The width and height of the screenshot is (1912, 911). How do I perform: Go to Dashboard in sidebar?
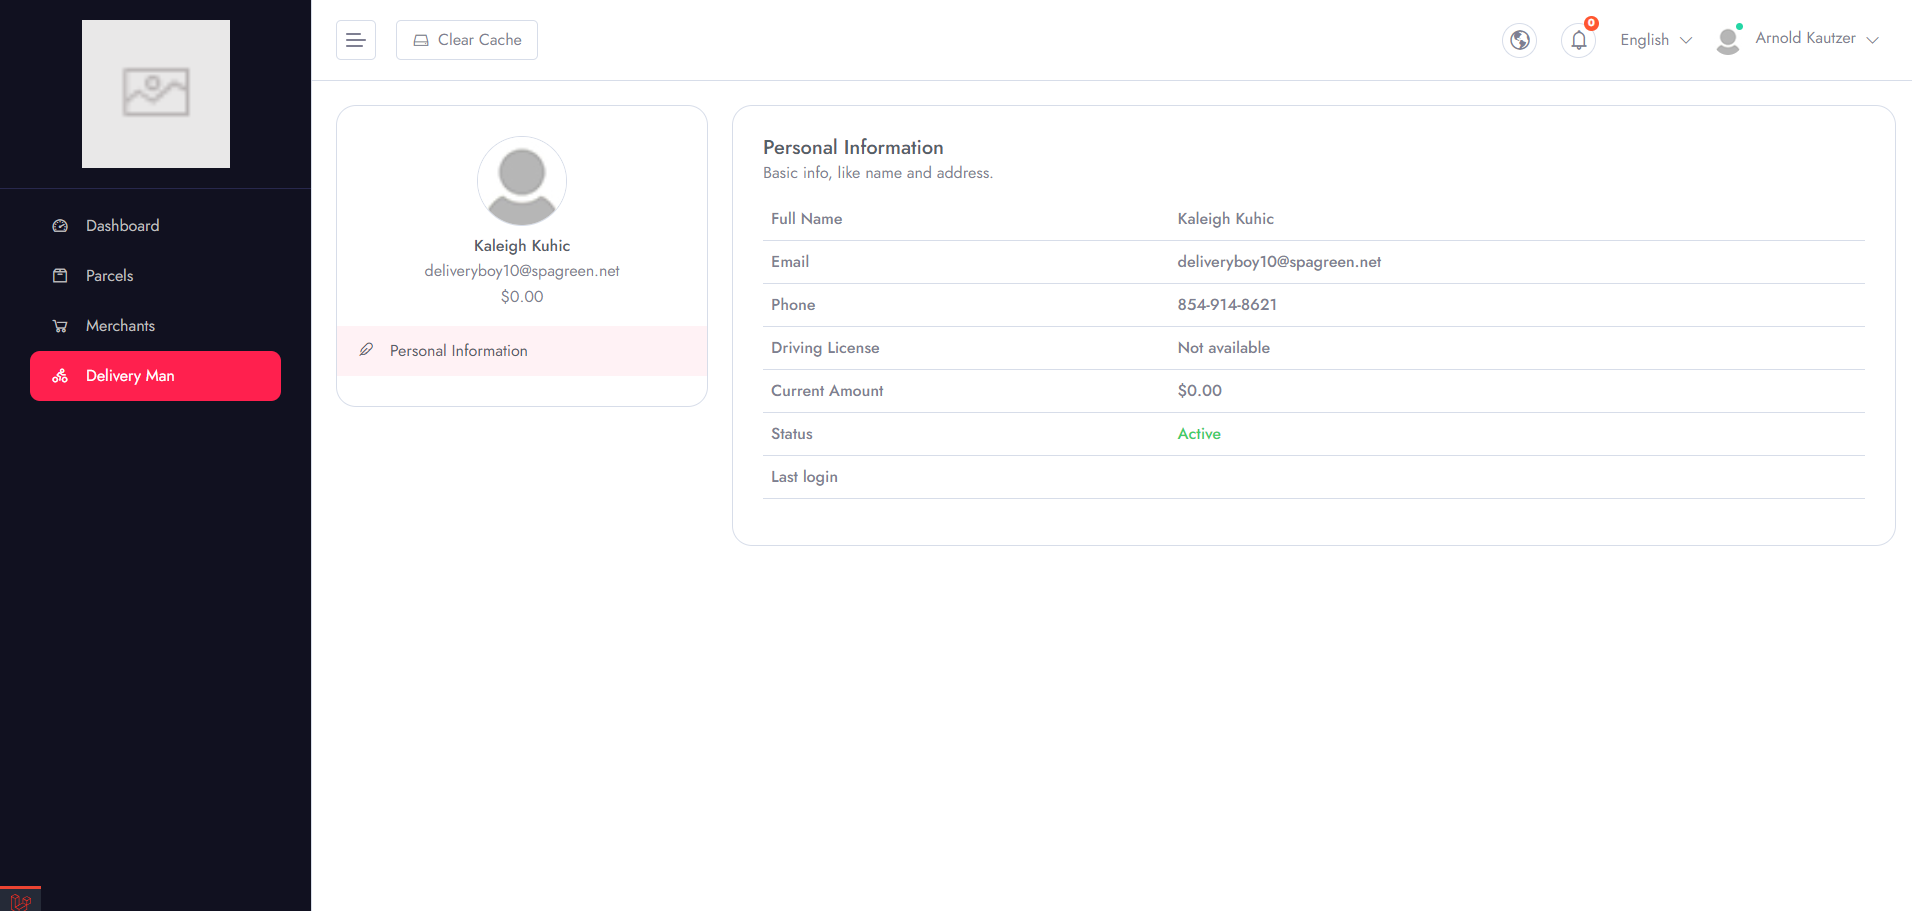coord(155,226)
